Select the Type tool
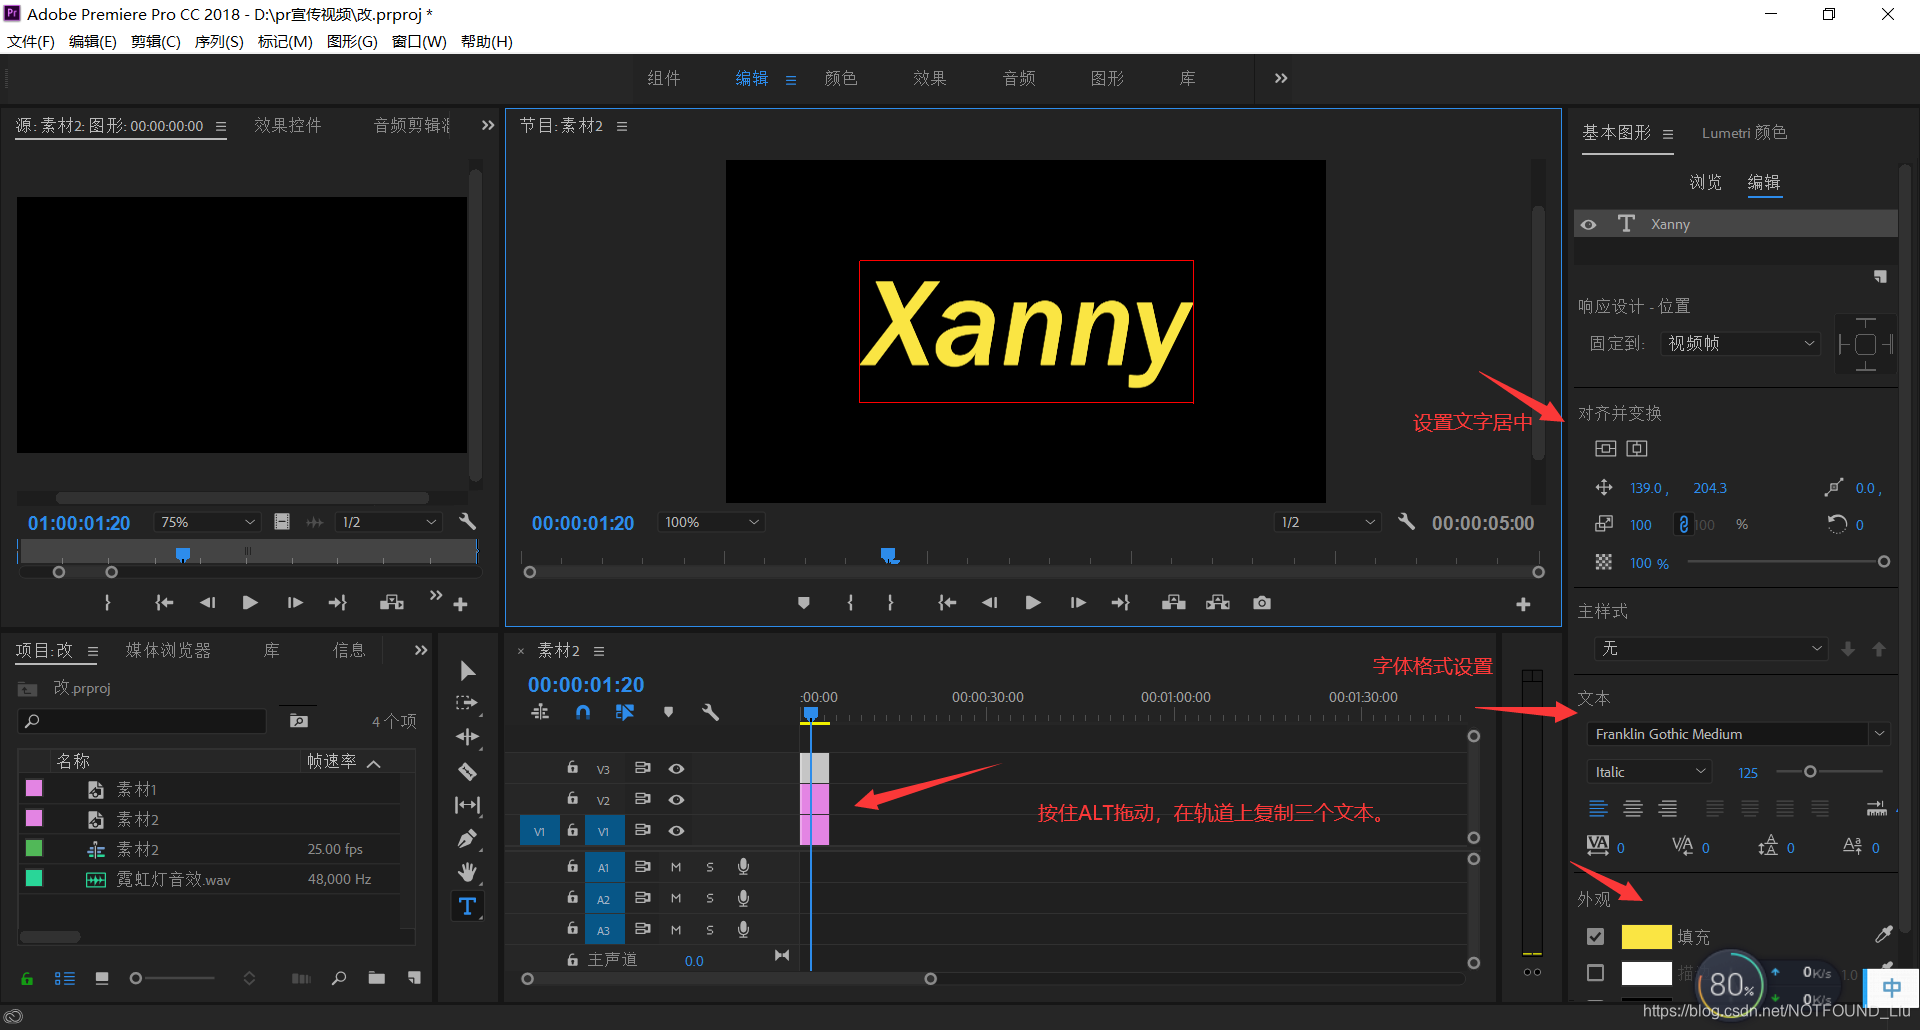This screenshot has width=1920, height=1030. [x=467, y=906]
